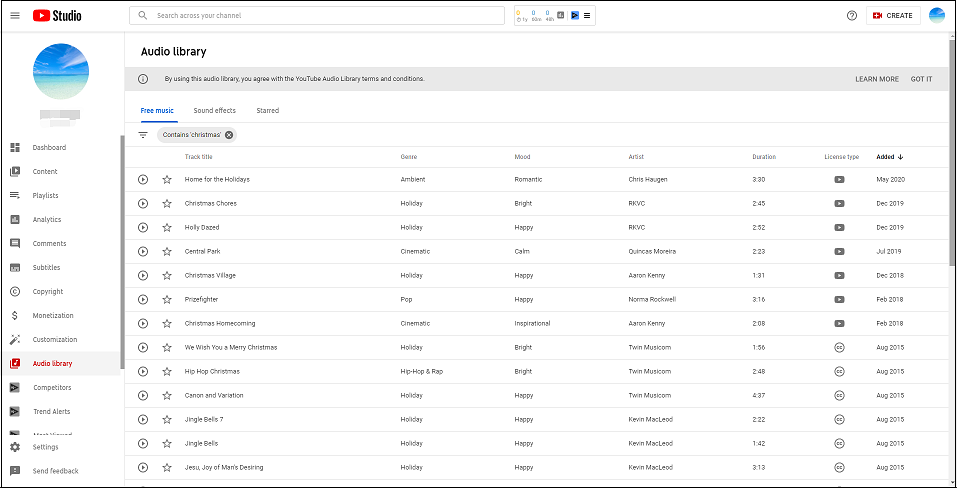This screenshot has width=957, height=488.
Task: Star the Holly Dazed track
Action: (167, 227)
